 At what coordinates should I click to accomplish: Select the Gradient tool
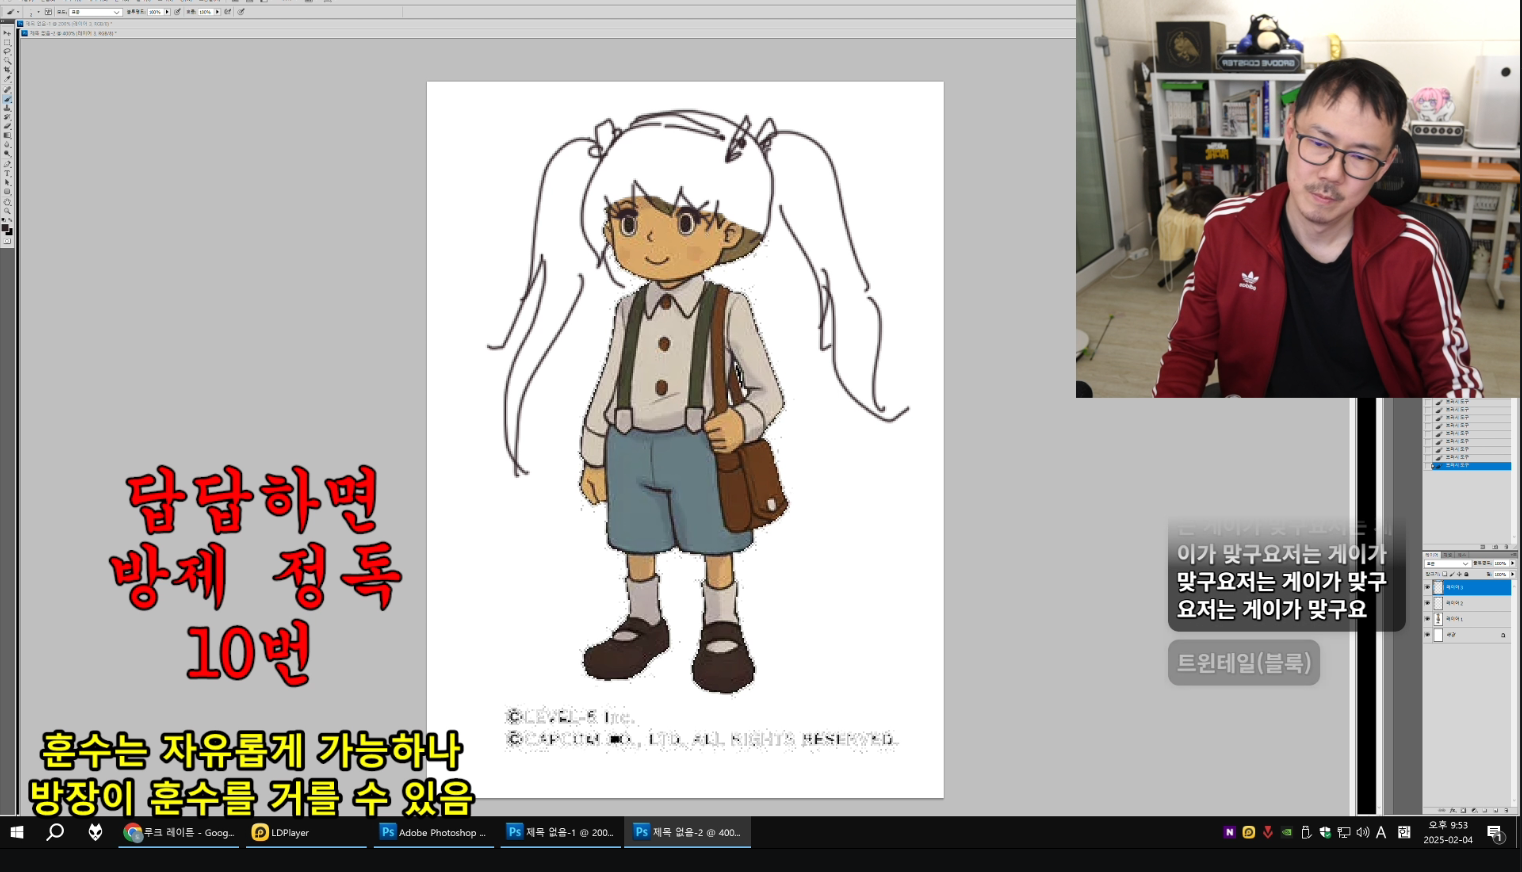tap(8, 135)
